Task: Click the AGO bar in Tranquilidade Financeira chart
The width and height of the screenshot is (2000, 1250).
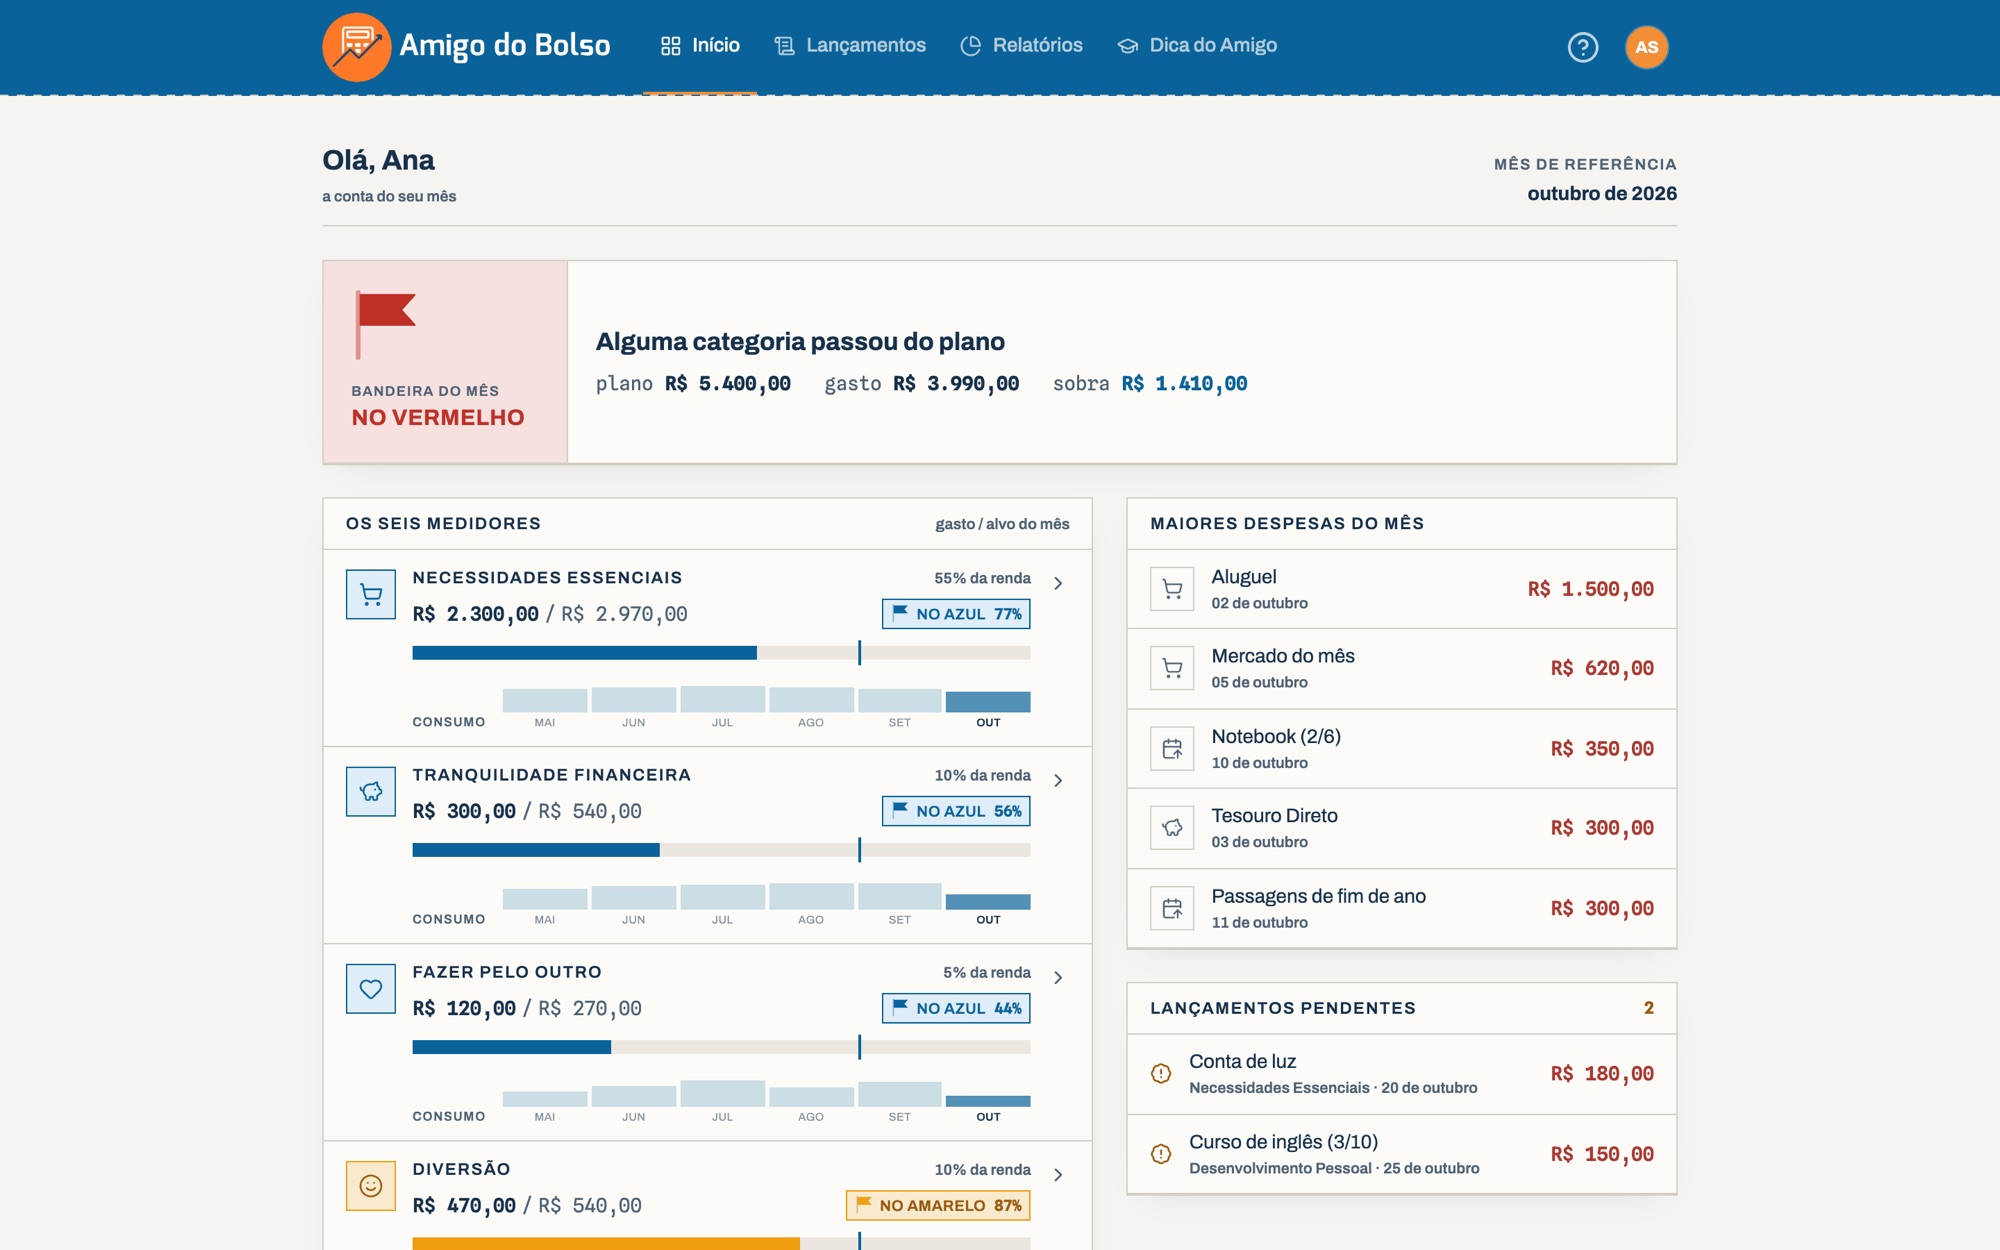Action: click(x=811, y=896)
